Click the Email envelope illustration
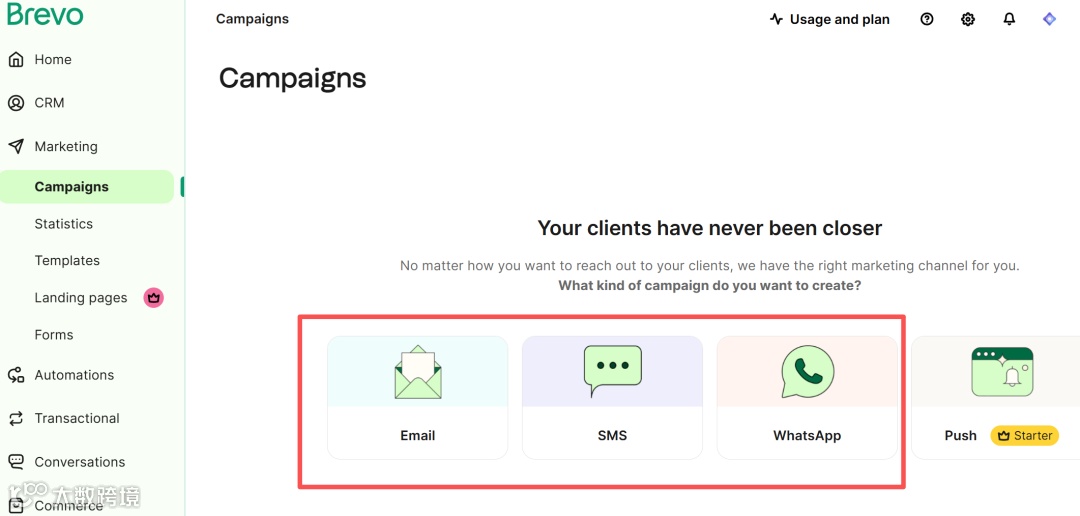Image resolution: width=1080 pixels, height=516 pixels. coord(418,372)
